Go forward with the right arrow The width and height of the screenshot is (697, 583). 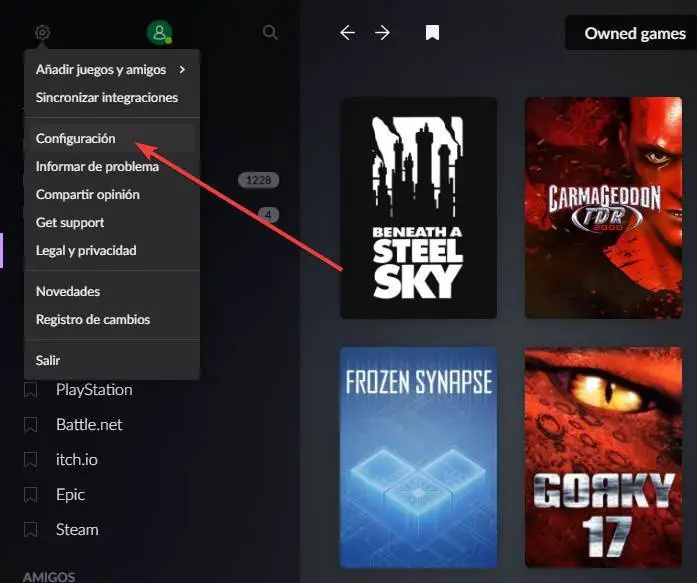tap(382, 32)
